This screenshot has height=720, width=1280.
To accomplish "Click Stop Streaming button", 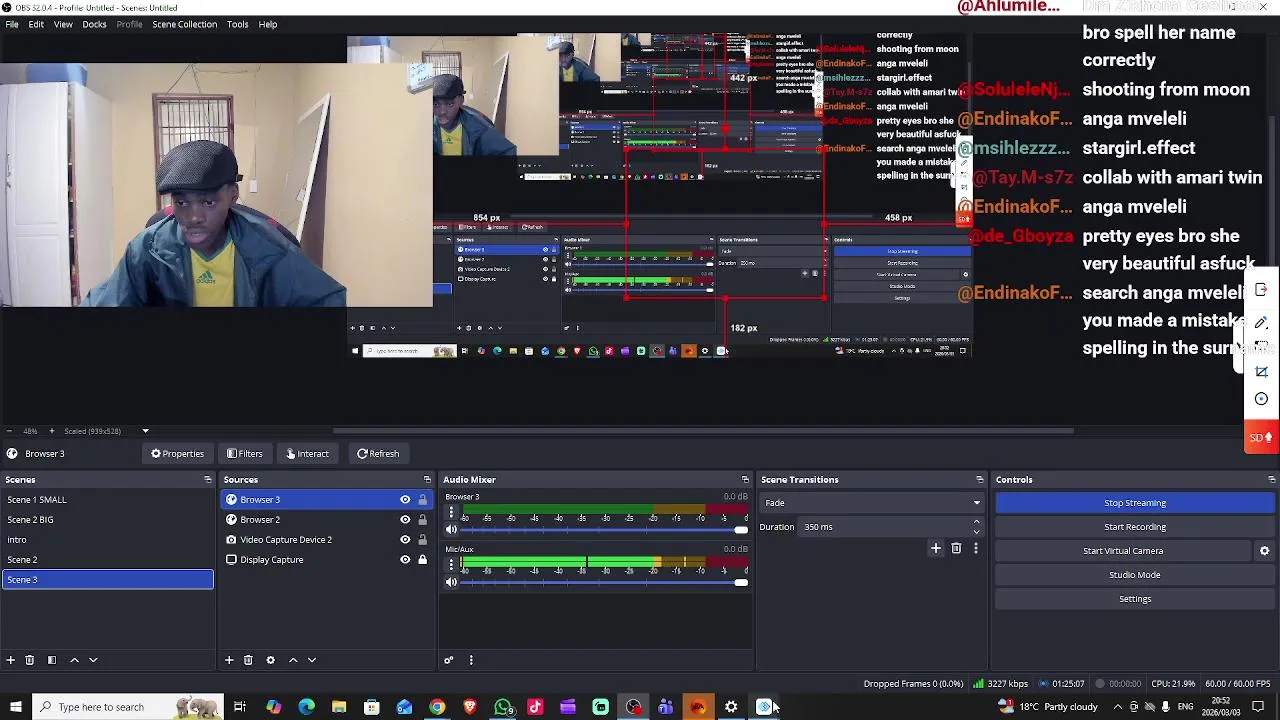I will pos(1135,503).
